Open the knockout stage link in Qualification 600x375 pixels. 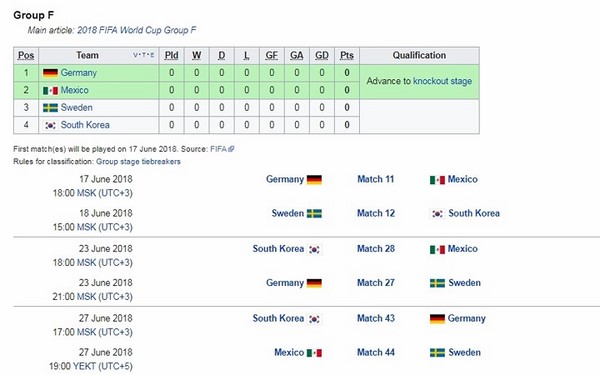click(442, 81)
